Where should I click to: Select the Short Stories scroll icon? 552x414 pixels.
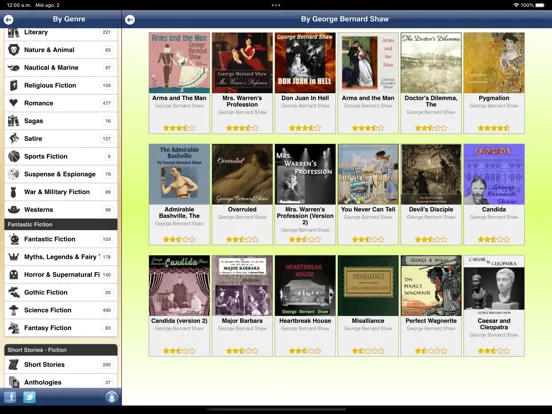(14, 364)
